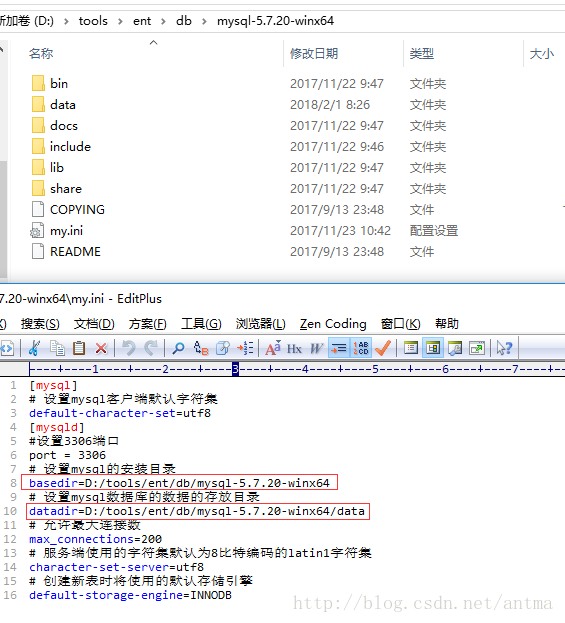Expand chevron after ent in breadcrumb

coord(163,21)
